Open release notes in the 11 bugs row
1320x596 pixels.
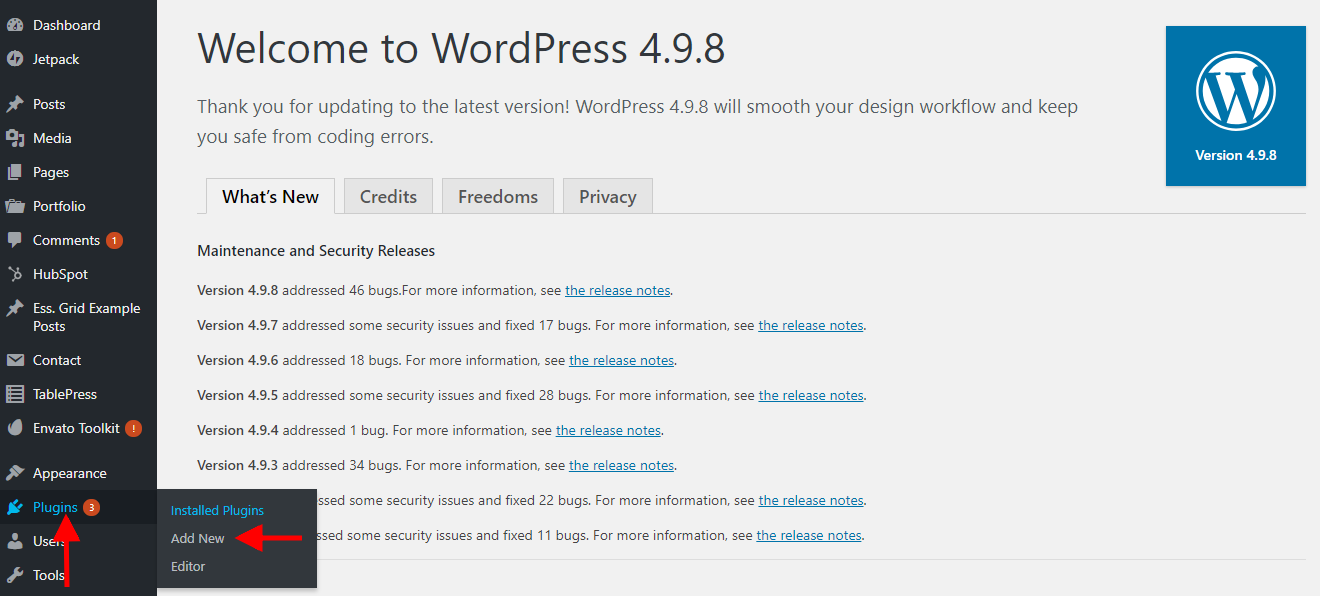click(x=809, y=535)
